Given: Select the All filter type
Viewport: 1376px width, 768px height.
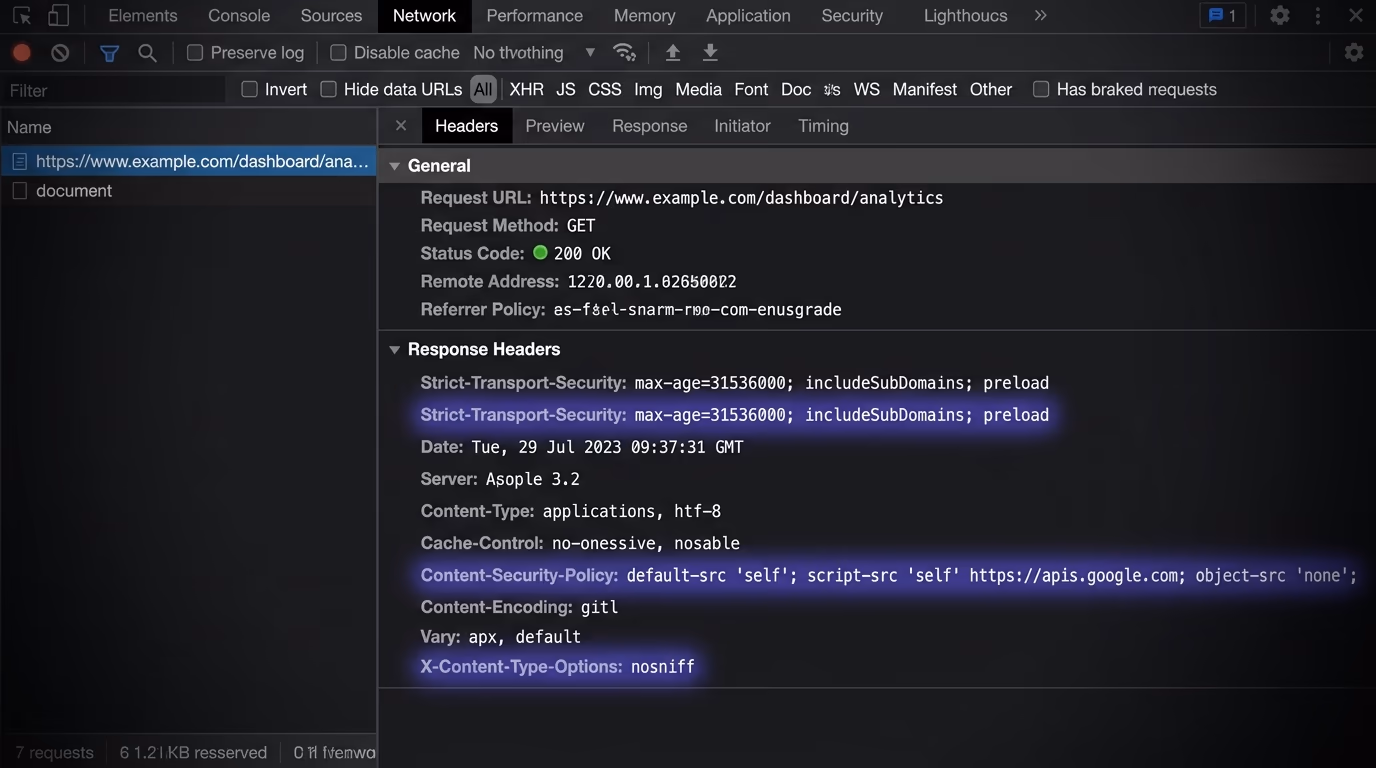Looking at the screenshot, I should pyautogui.click(x=483, y=89).
